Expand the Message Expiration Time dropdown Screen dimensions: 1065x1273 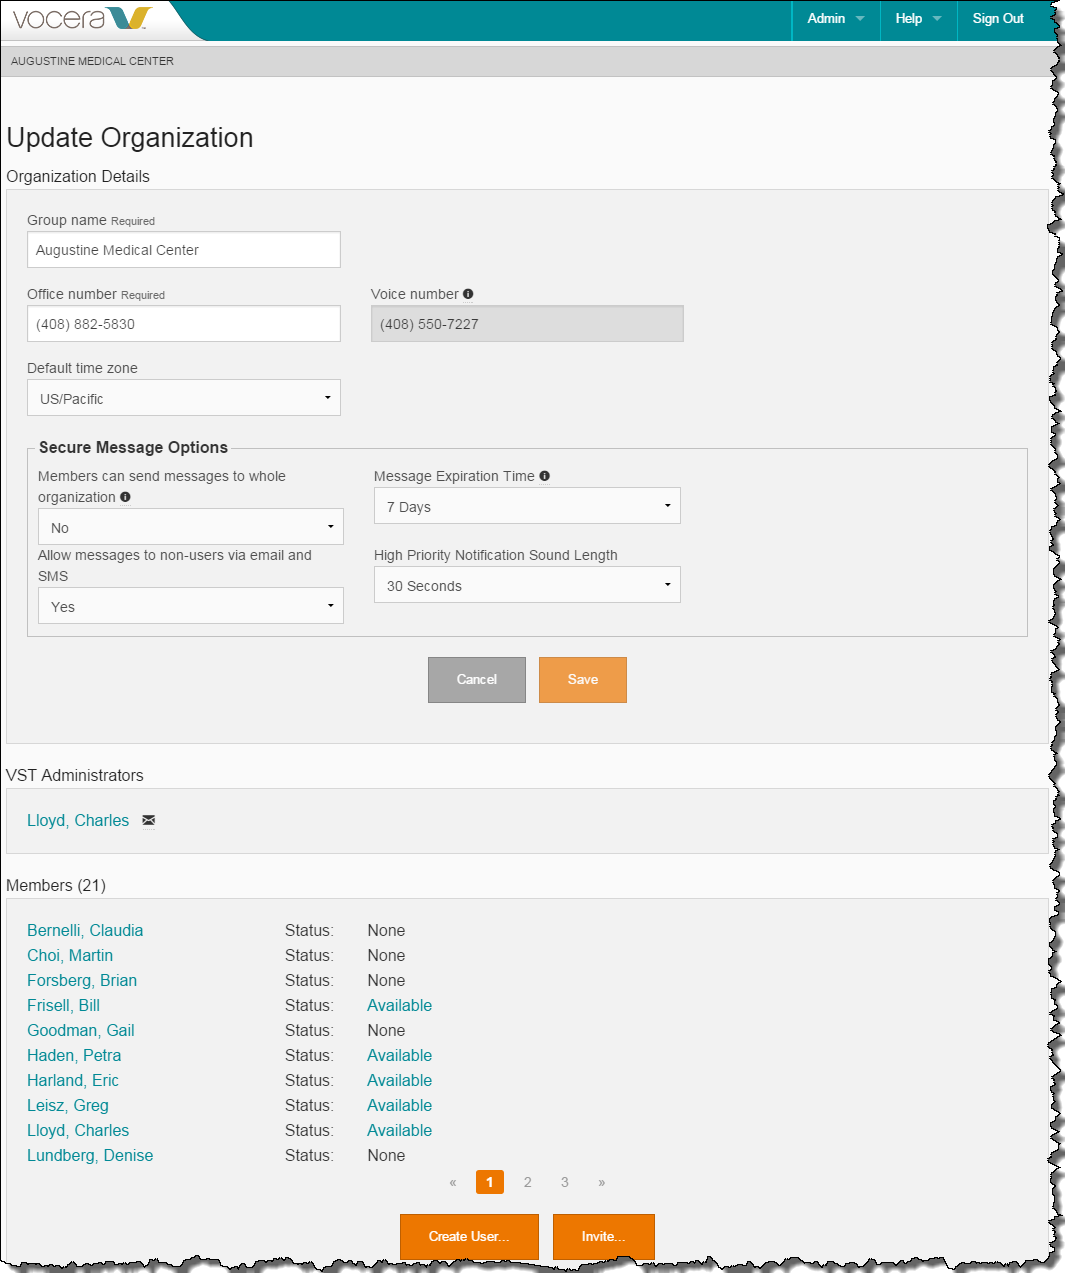527,506
